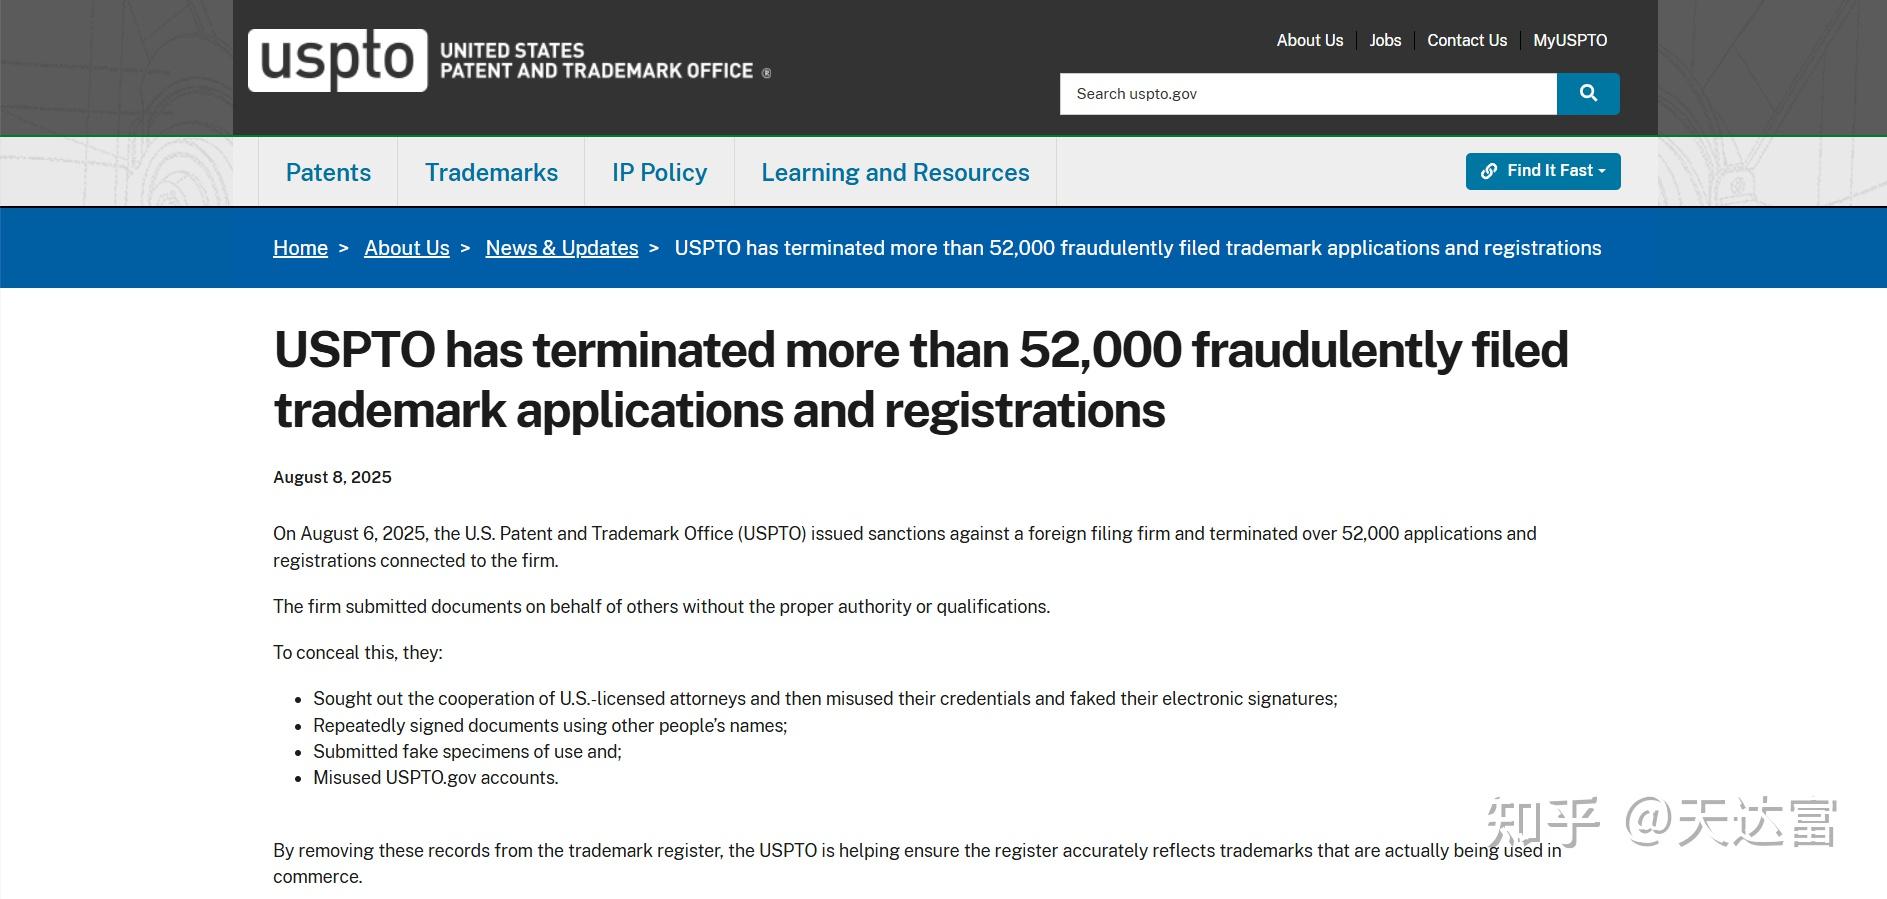Go to the Jobs page
The height and width of the screenshot is (899, 1887).
point(1385,40)
